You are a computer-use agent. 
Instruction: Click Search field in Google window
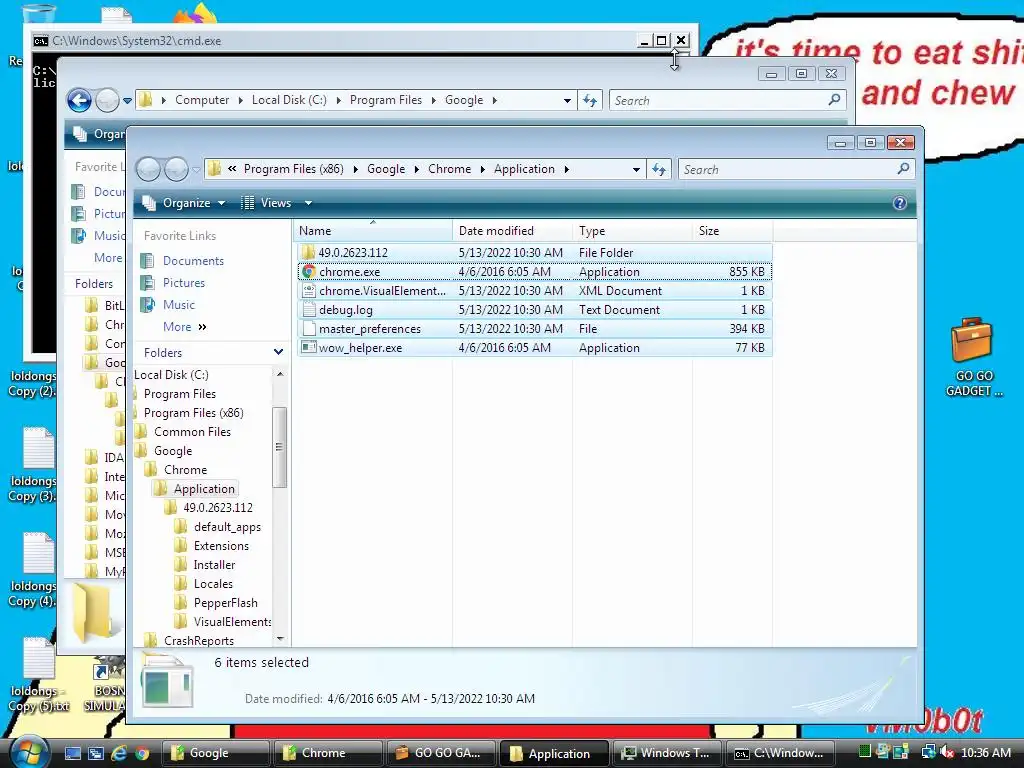[717, 101]
